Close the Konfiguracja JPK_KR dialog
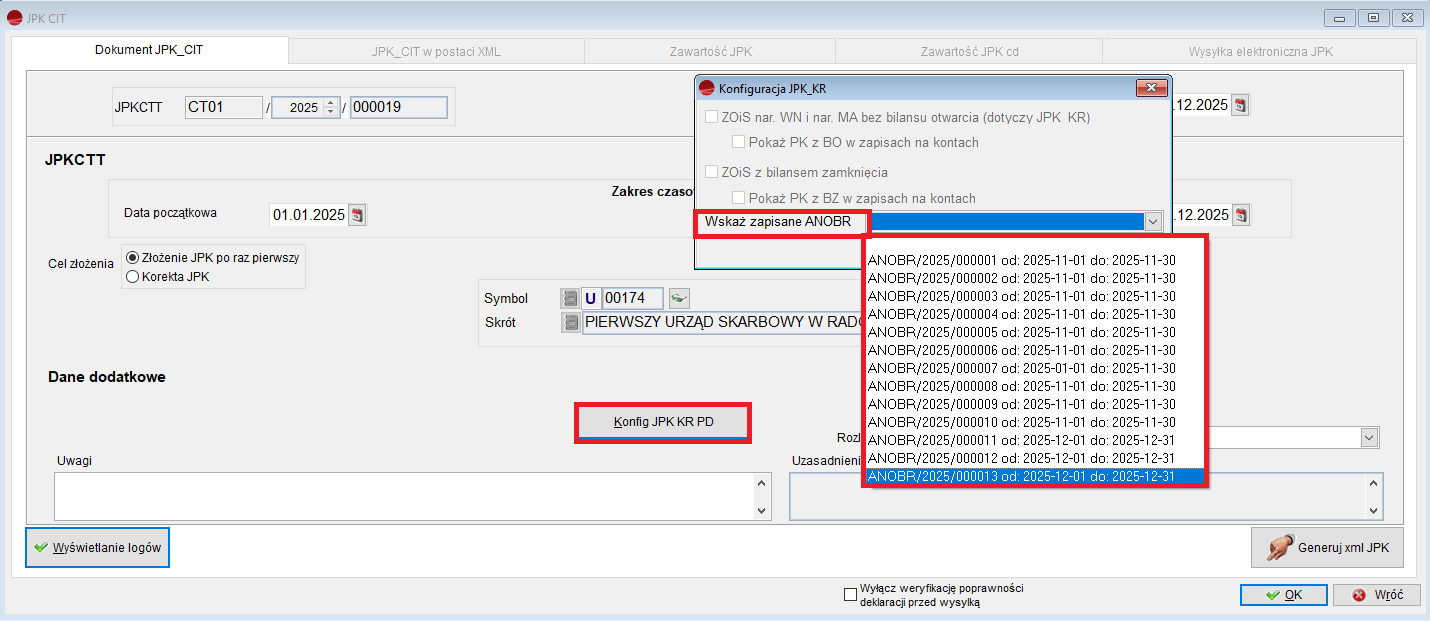The height and width of the screenshot is (621, 1430). click(1152, 88)
